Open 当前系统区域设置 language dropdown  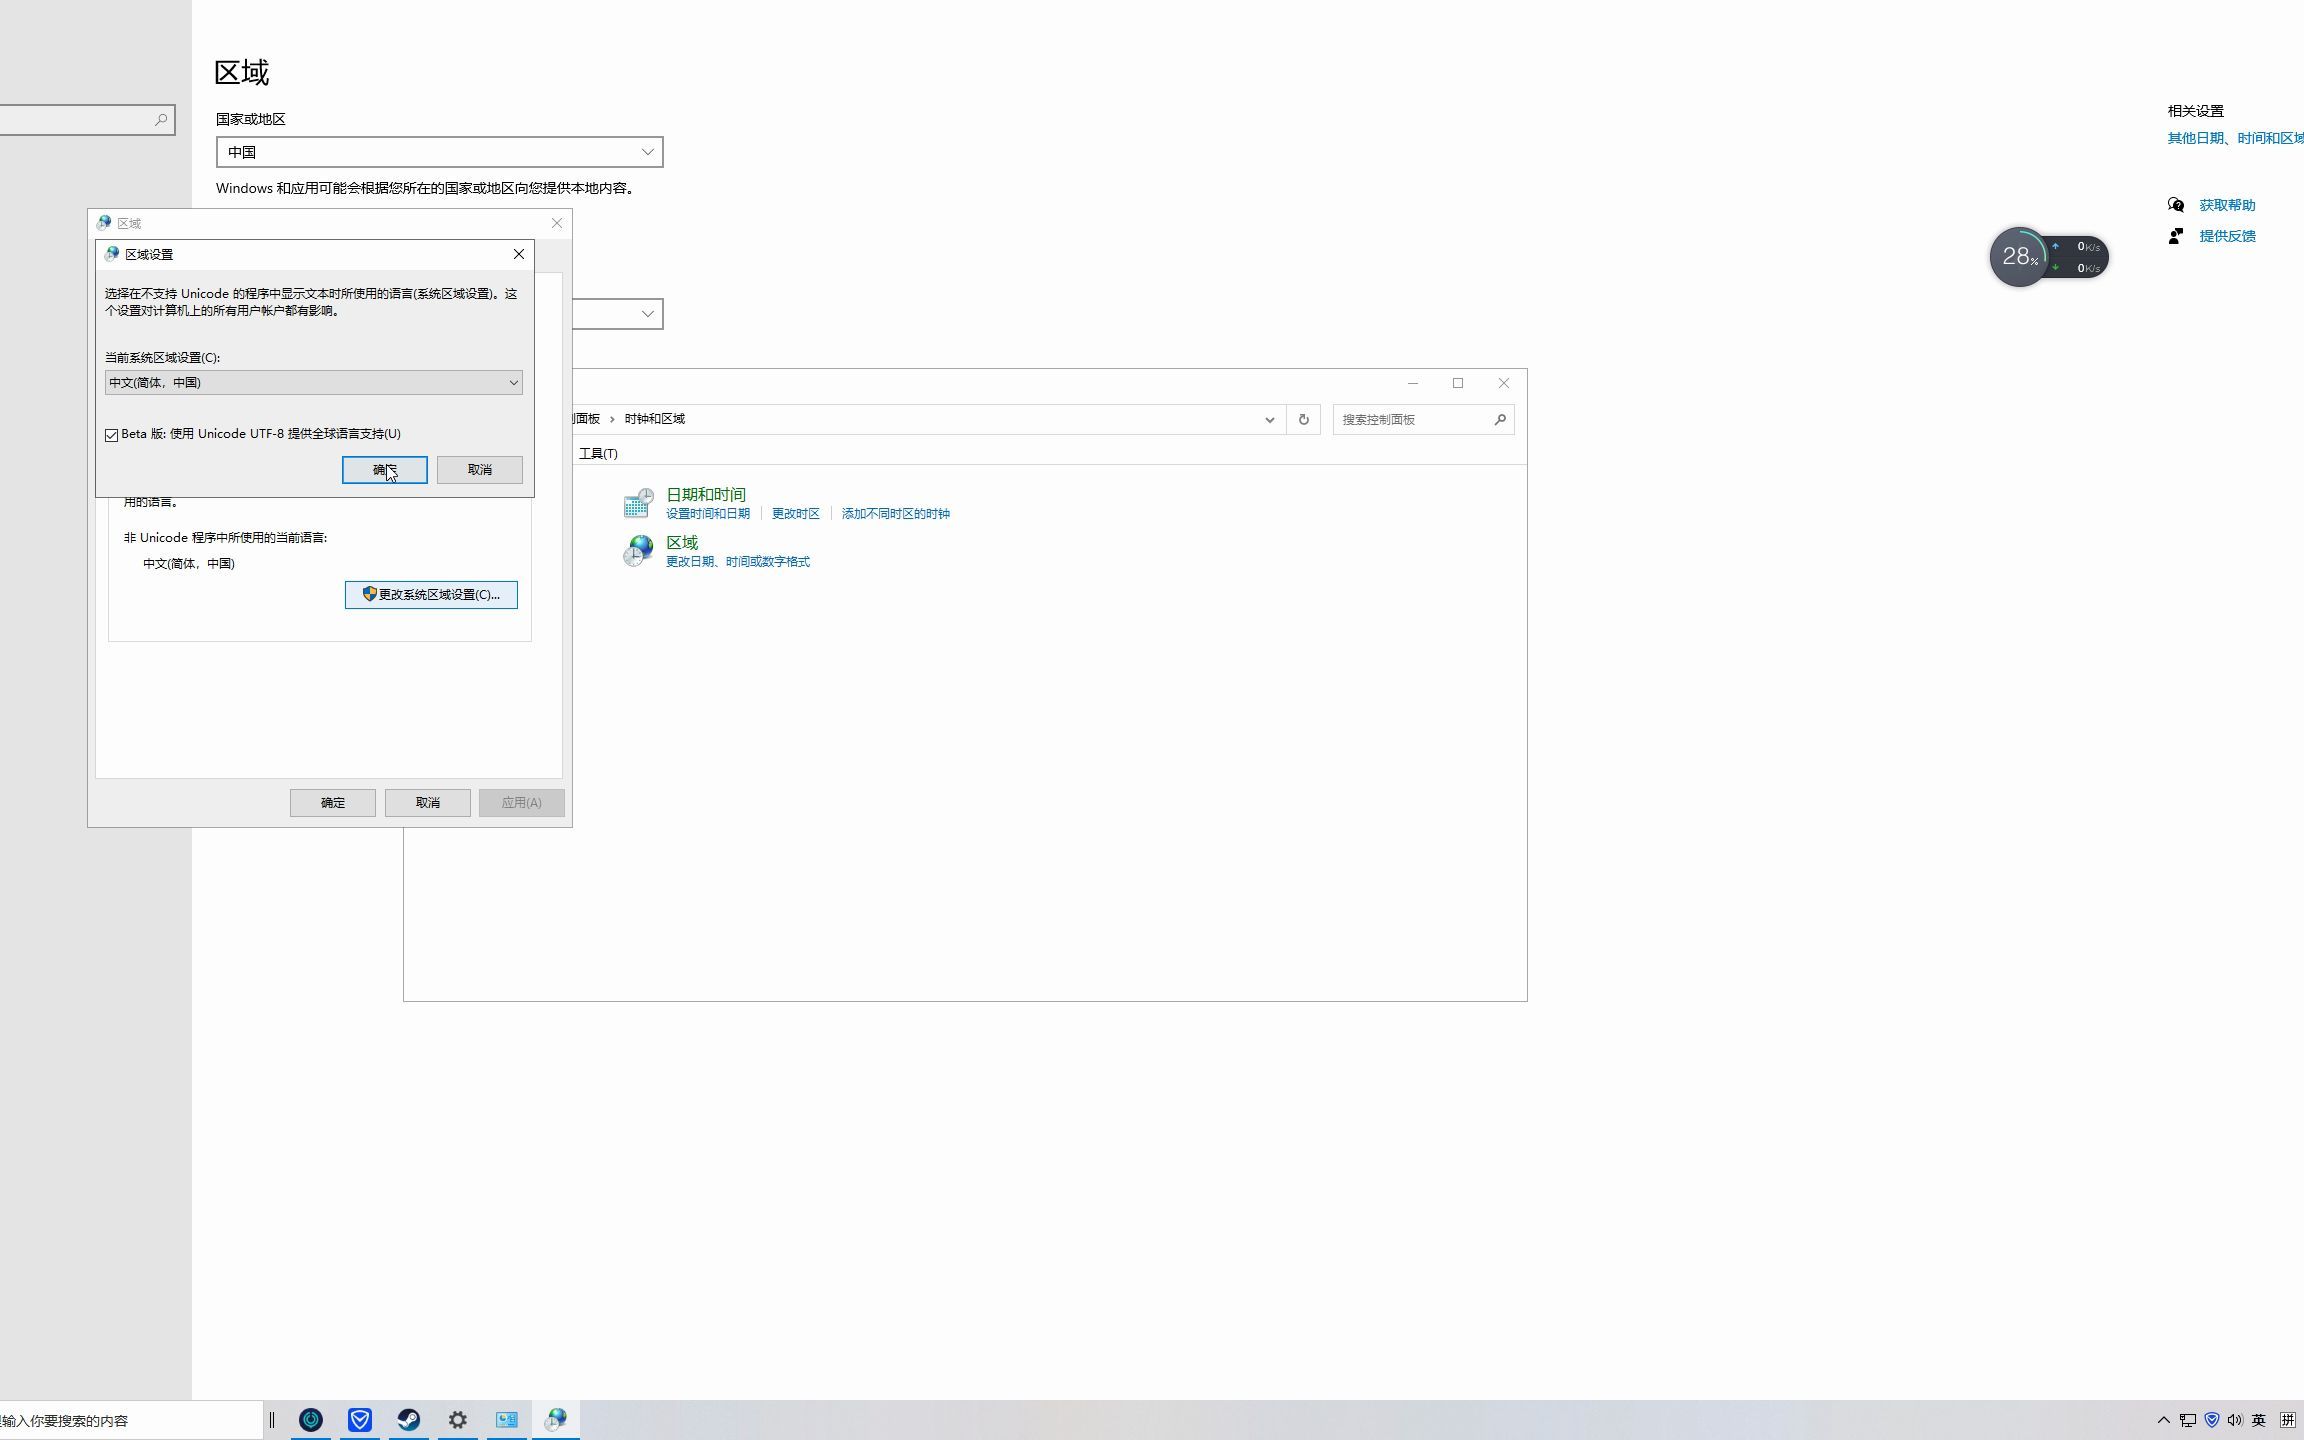pyautogui.click(x=313, y=383)
